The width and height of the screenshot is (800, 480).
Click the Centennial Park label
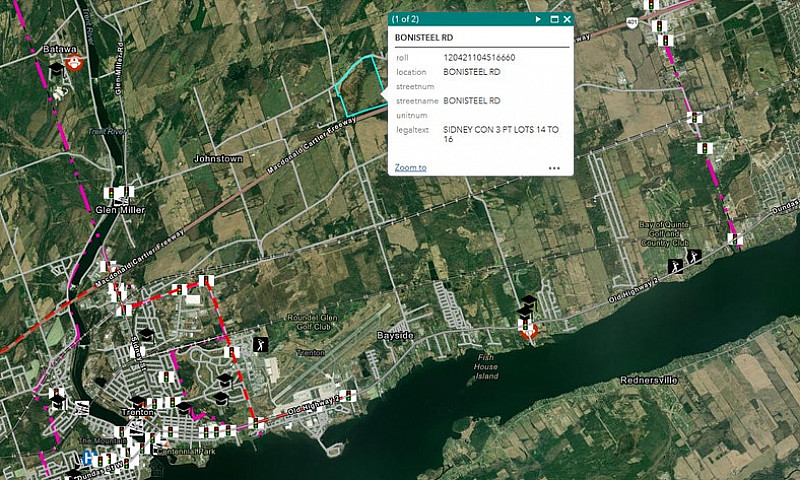point(186,452)
